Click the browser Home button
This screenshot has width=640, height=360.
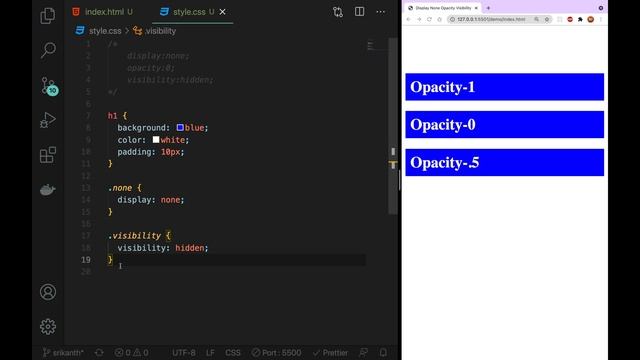pos(439,19)
